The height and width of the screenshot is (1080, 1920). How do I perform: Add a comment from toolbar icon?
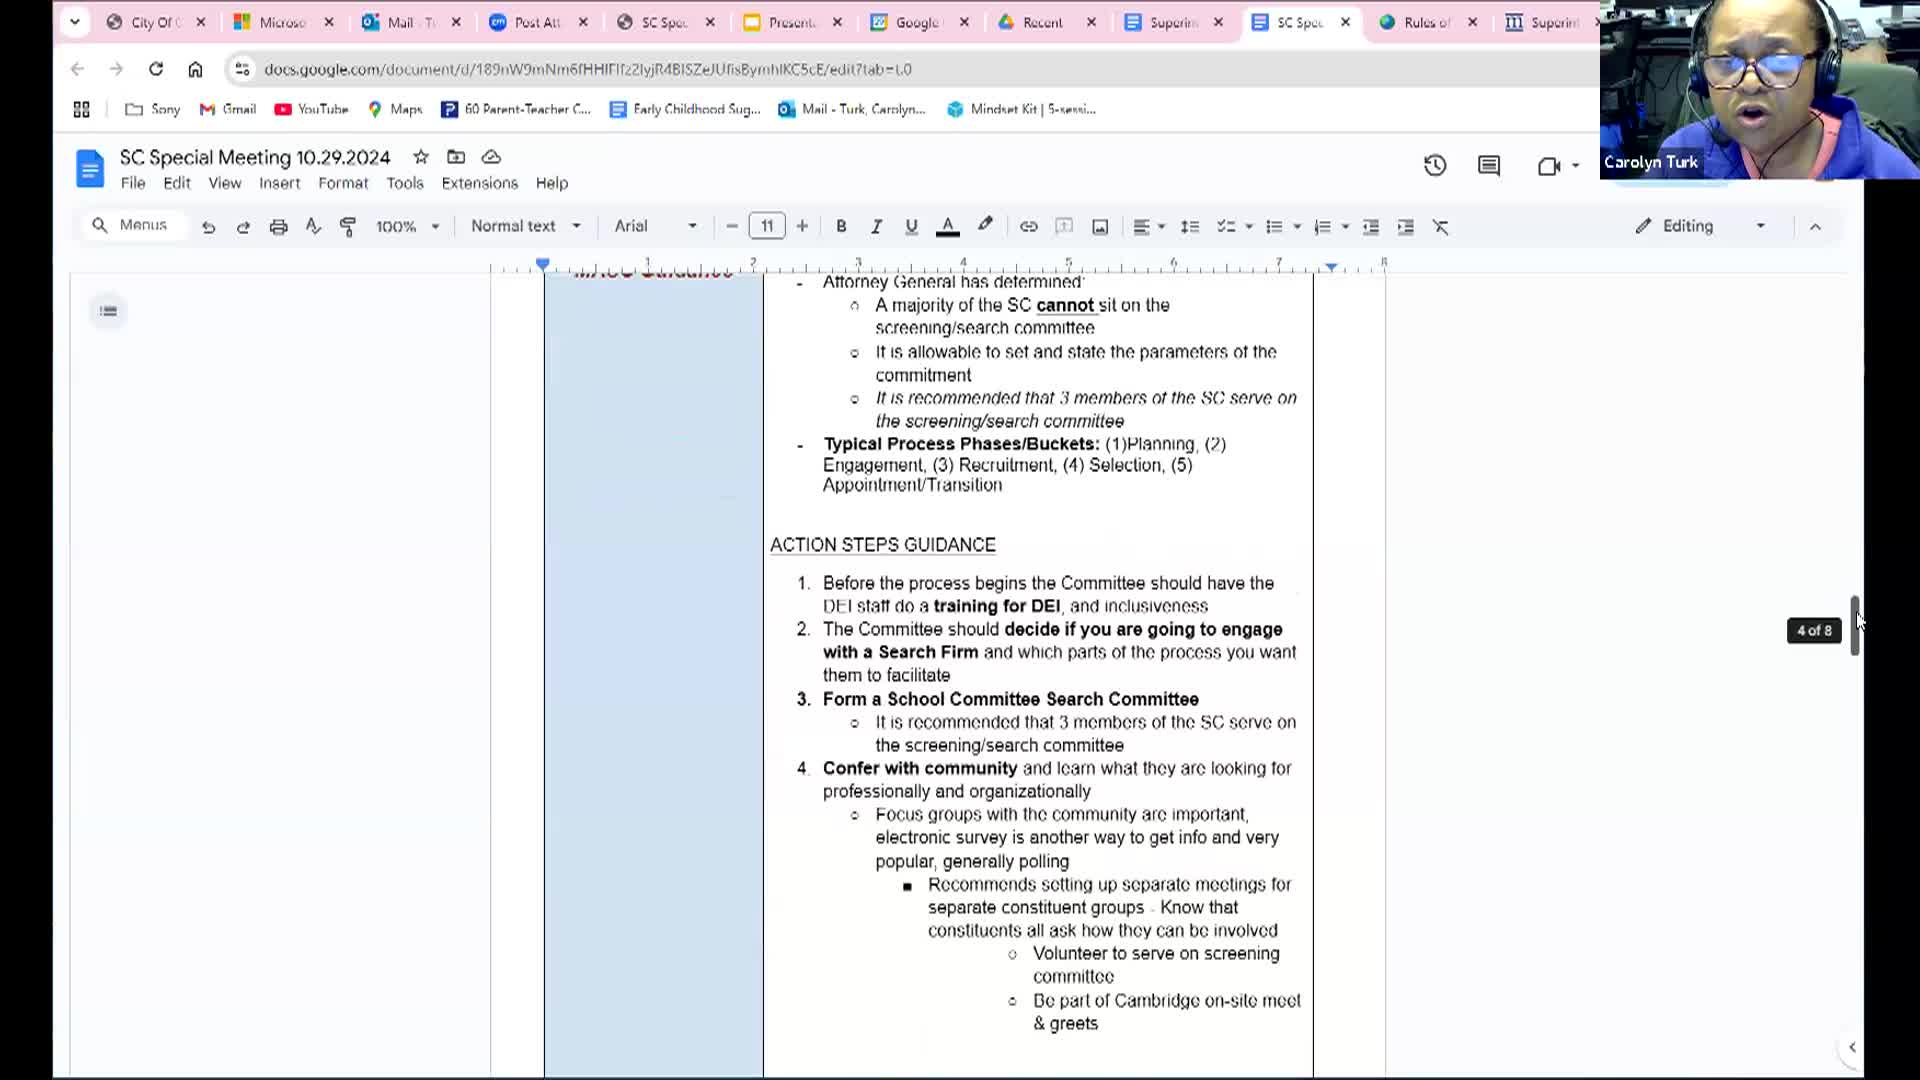click(x=1064, y=227)
